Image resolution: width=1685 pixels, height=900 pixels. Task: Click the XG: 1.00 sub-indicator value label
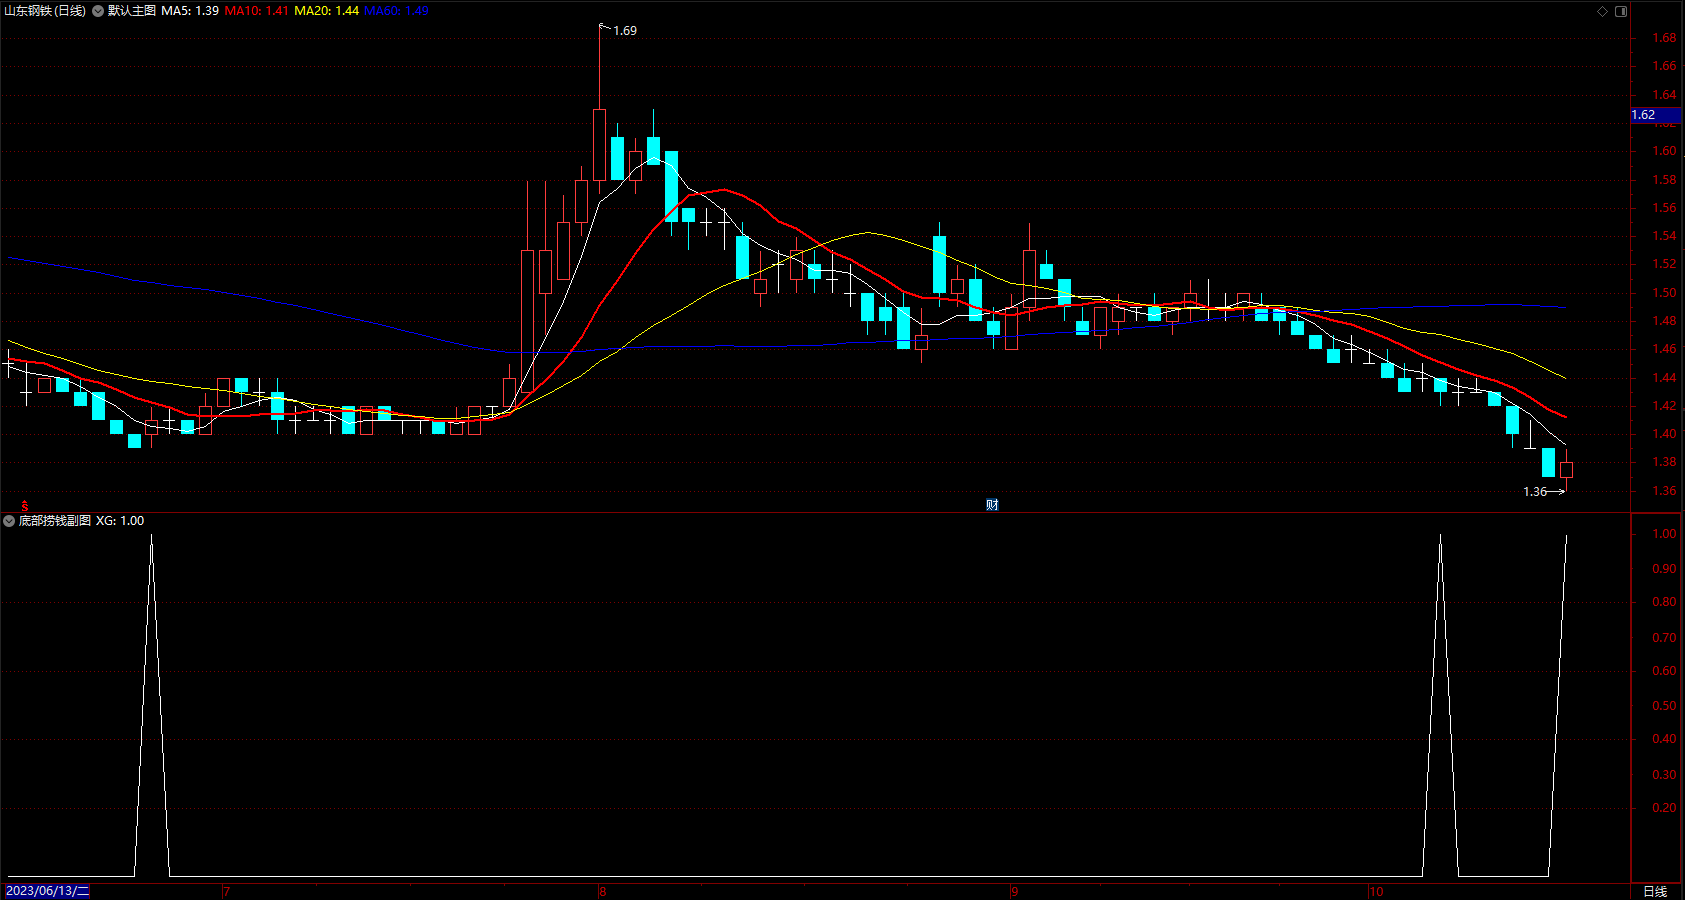click(120, 521)
